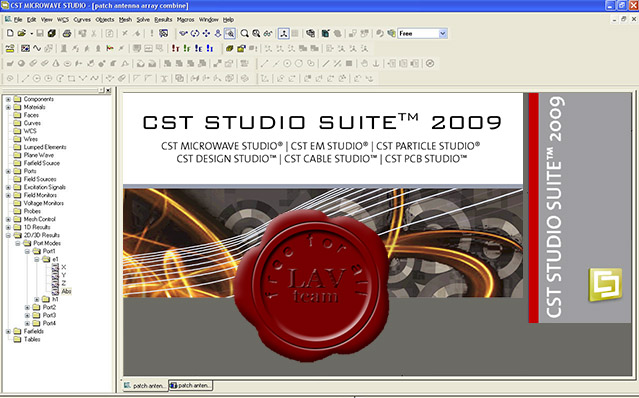The width and height of the screenshot is (639, 398).
Task: Expand the Ports folder node
Action: [x=8, y=171]
